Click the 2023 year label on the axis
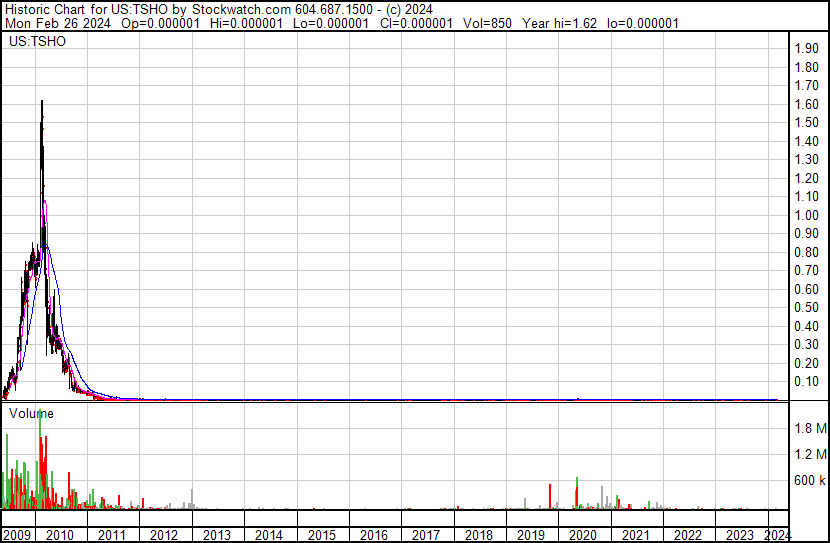Image resolution: width=830 pixels, height=543 pixels. pyautogui.click(x=739, y=535)
